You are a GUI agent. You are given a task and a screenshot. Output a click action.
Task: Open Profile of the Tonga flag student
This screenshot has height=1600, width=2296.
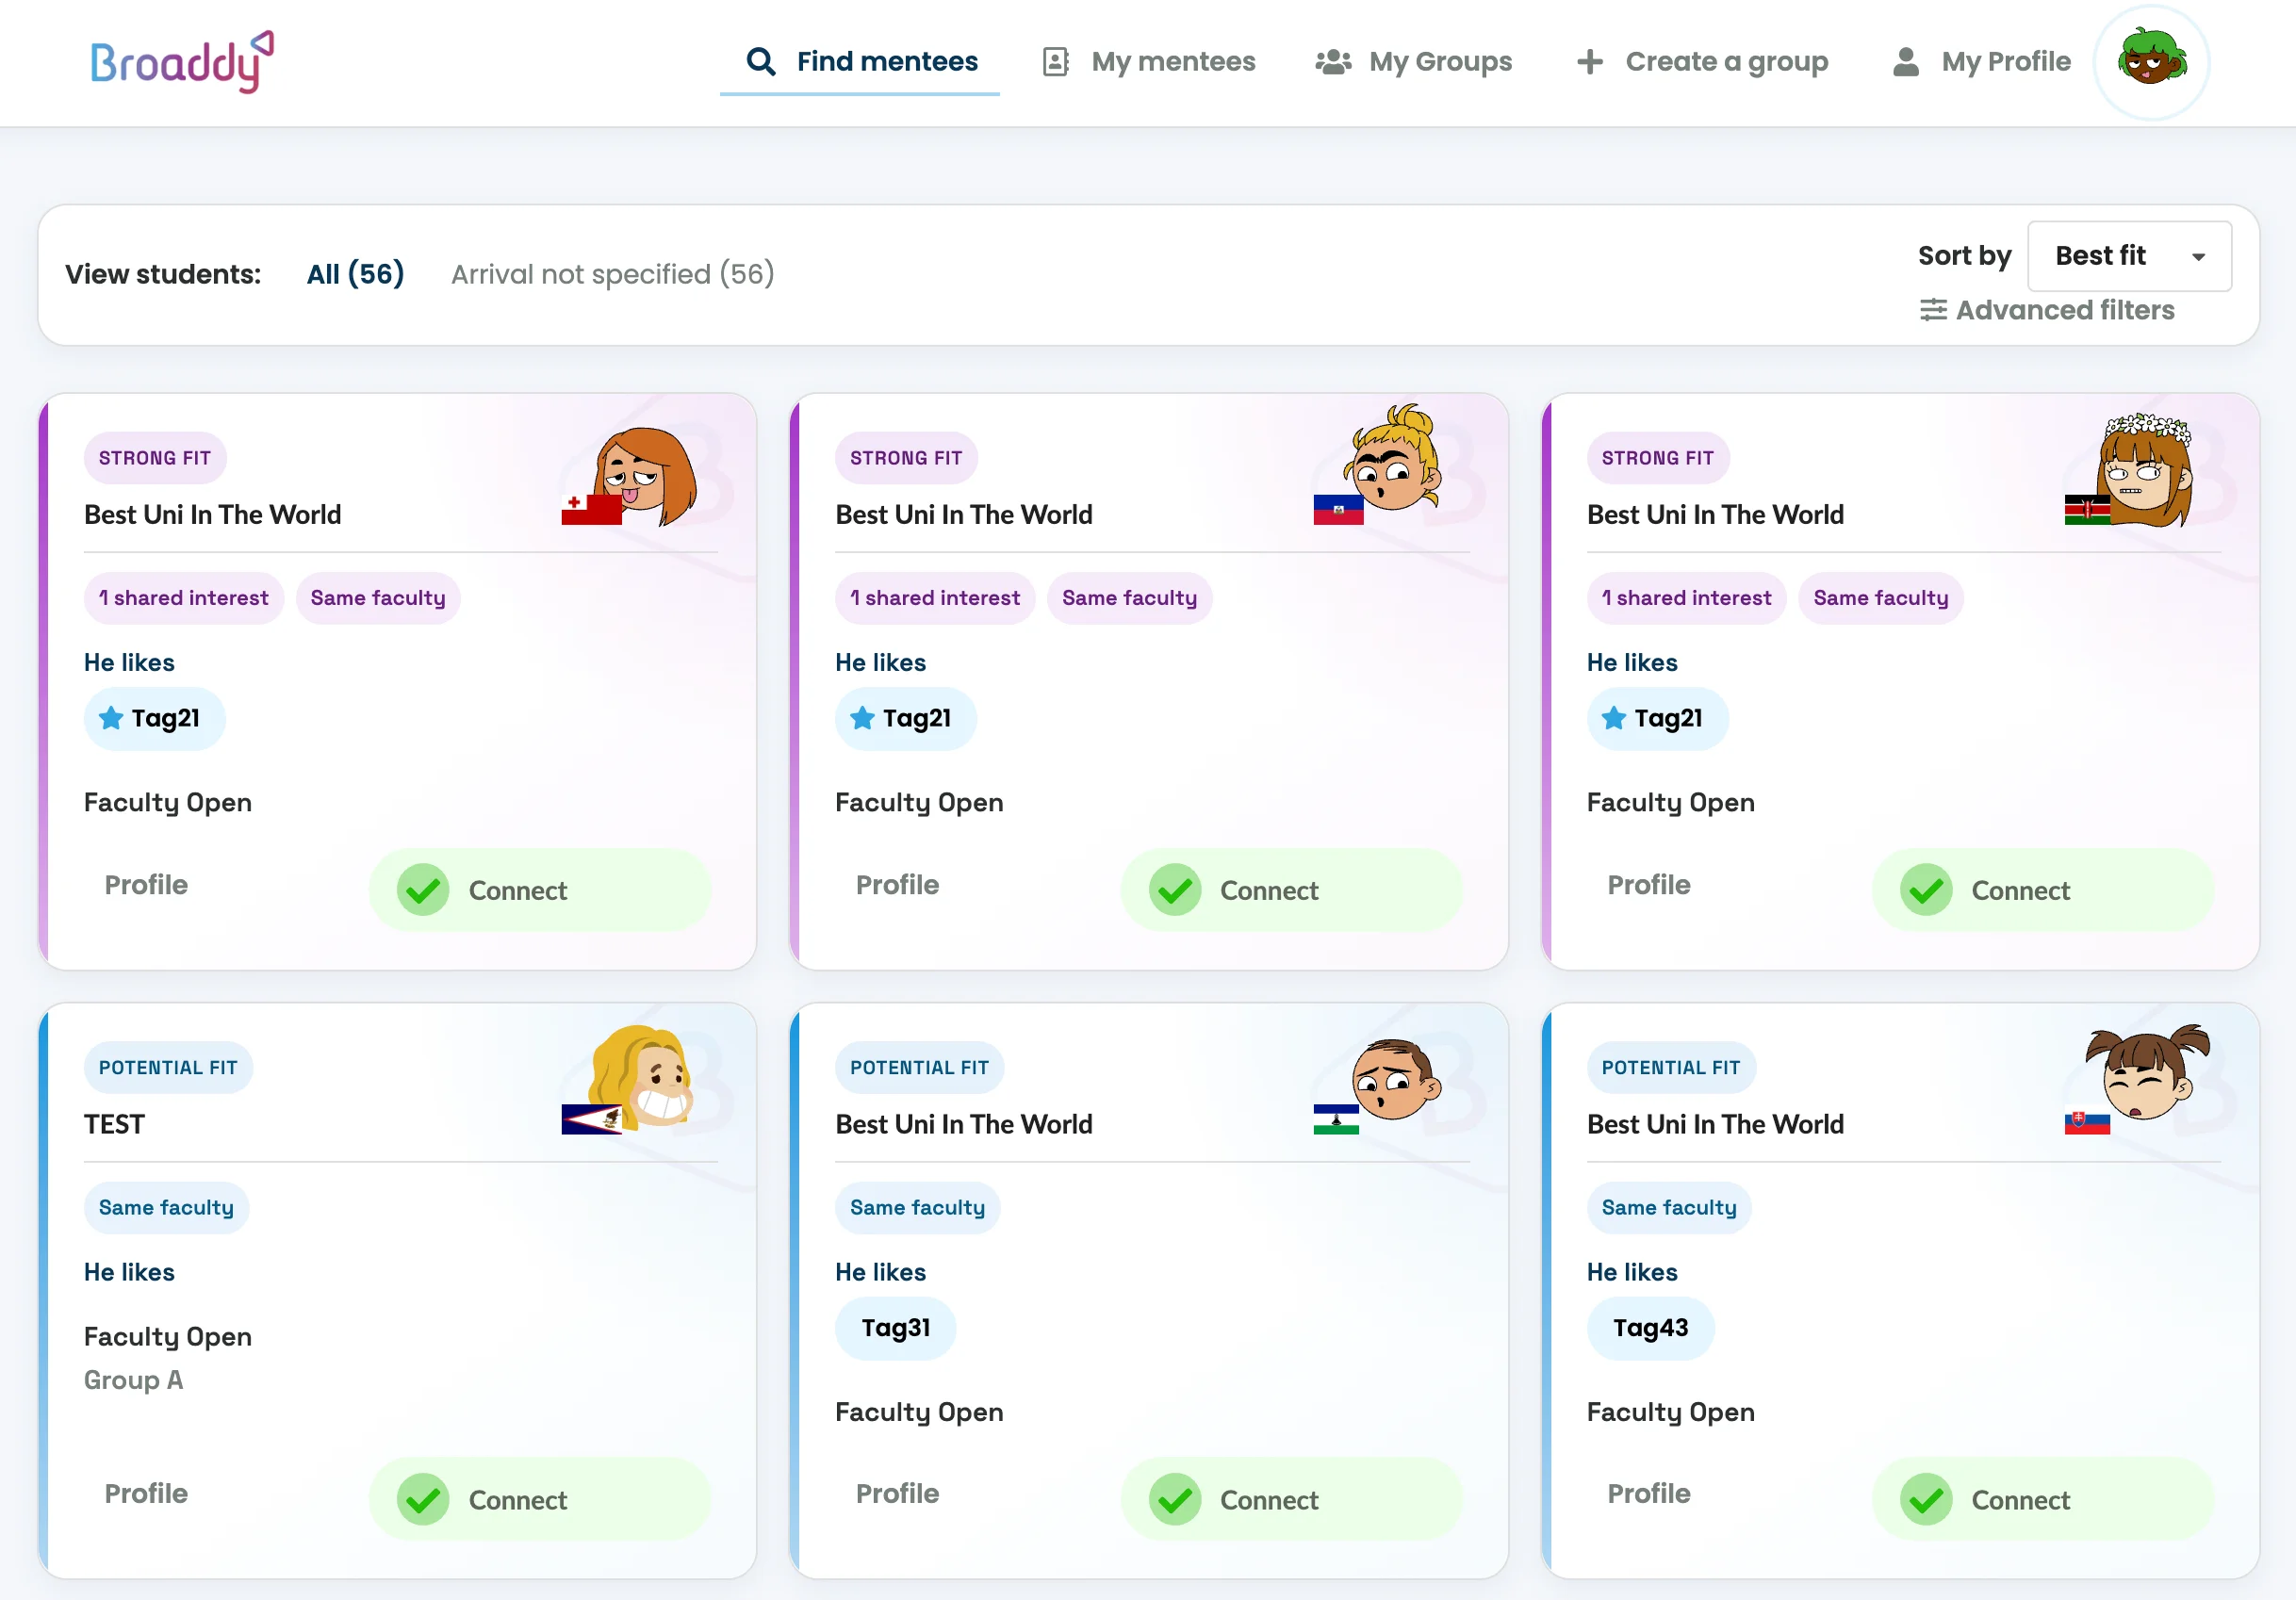click(146, 885)
